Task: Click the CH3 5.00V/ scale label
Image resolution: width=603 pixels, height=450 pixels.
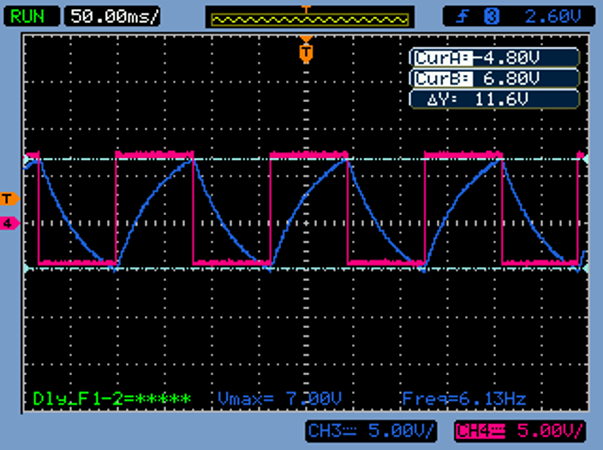Action: tap(371, 431)
